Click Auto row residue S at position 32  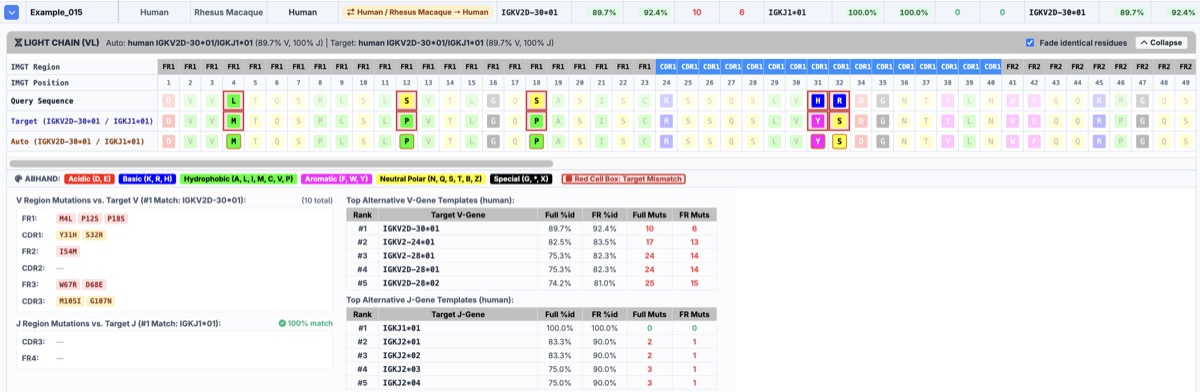coord(840,141)
